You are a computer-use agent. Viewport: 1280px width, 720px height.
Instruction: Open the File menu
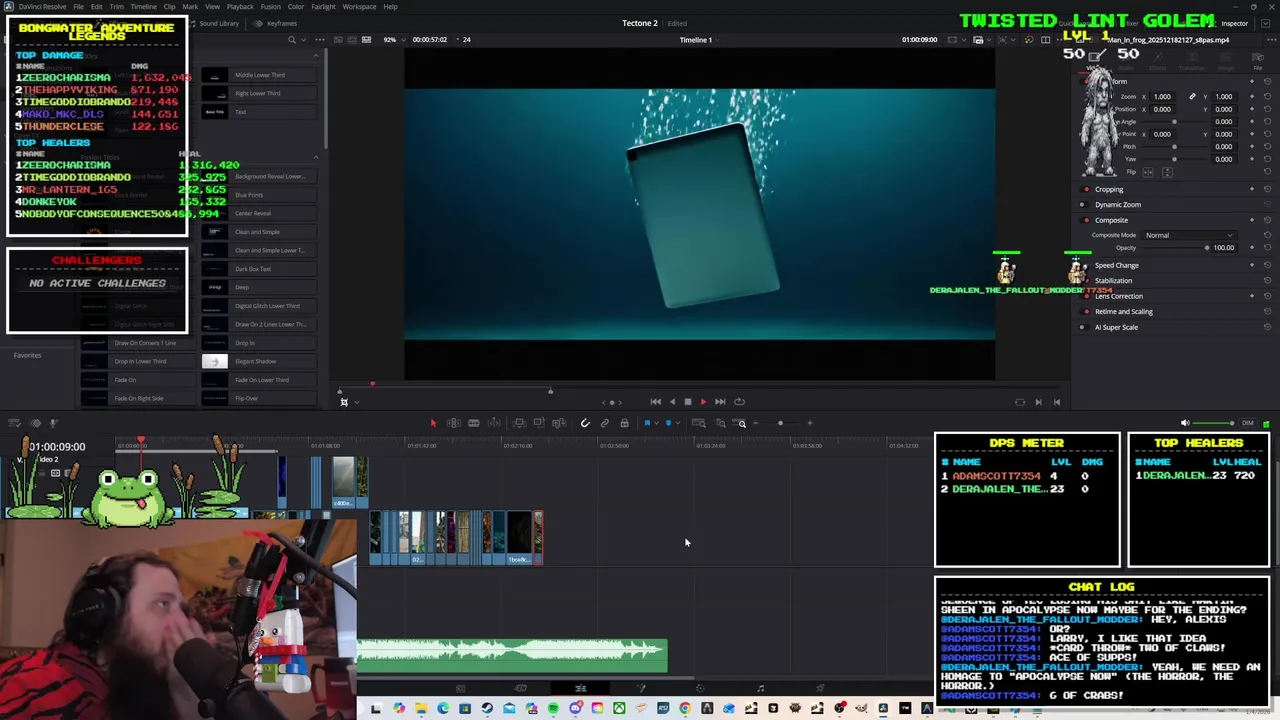pyautogui.click(x=78, y=7)
